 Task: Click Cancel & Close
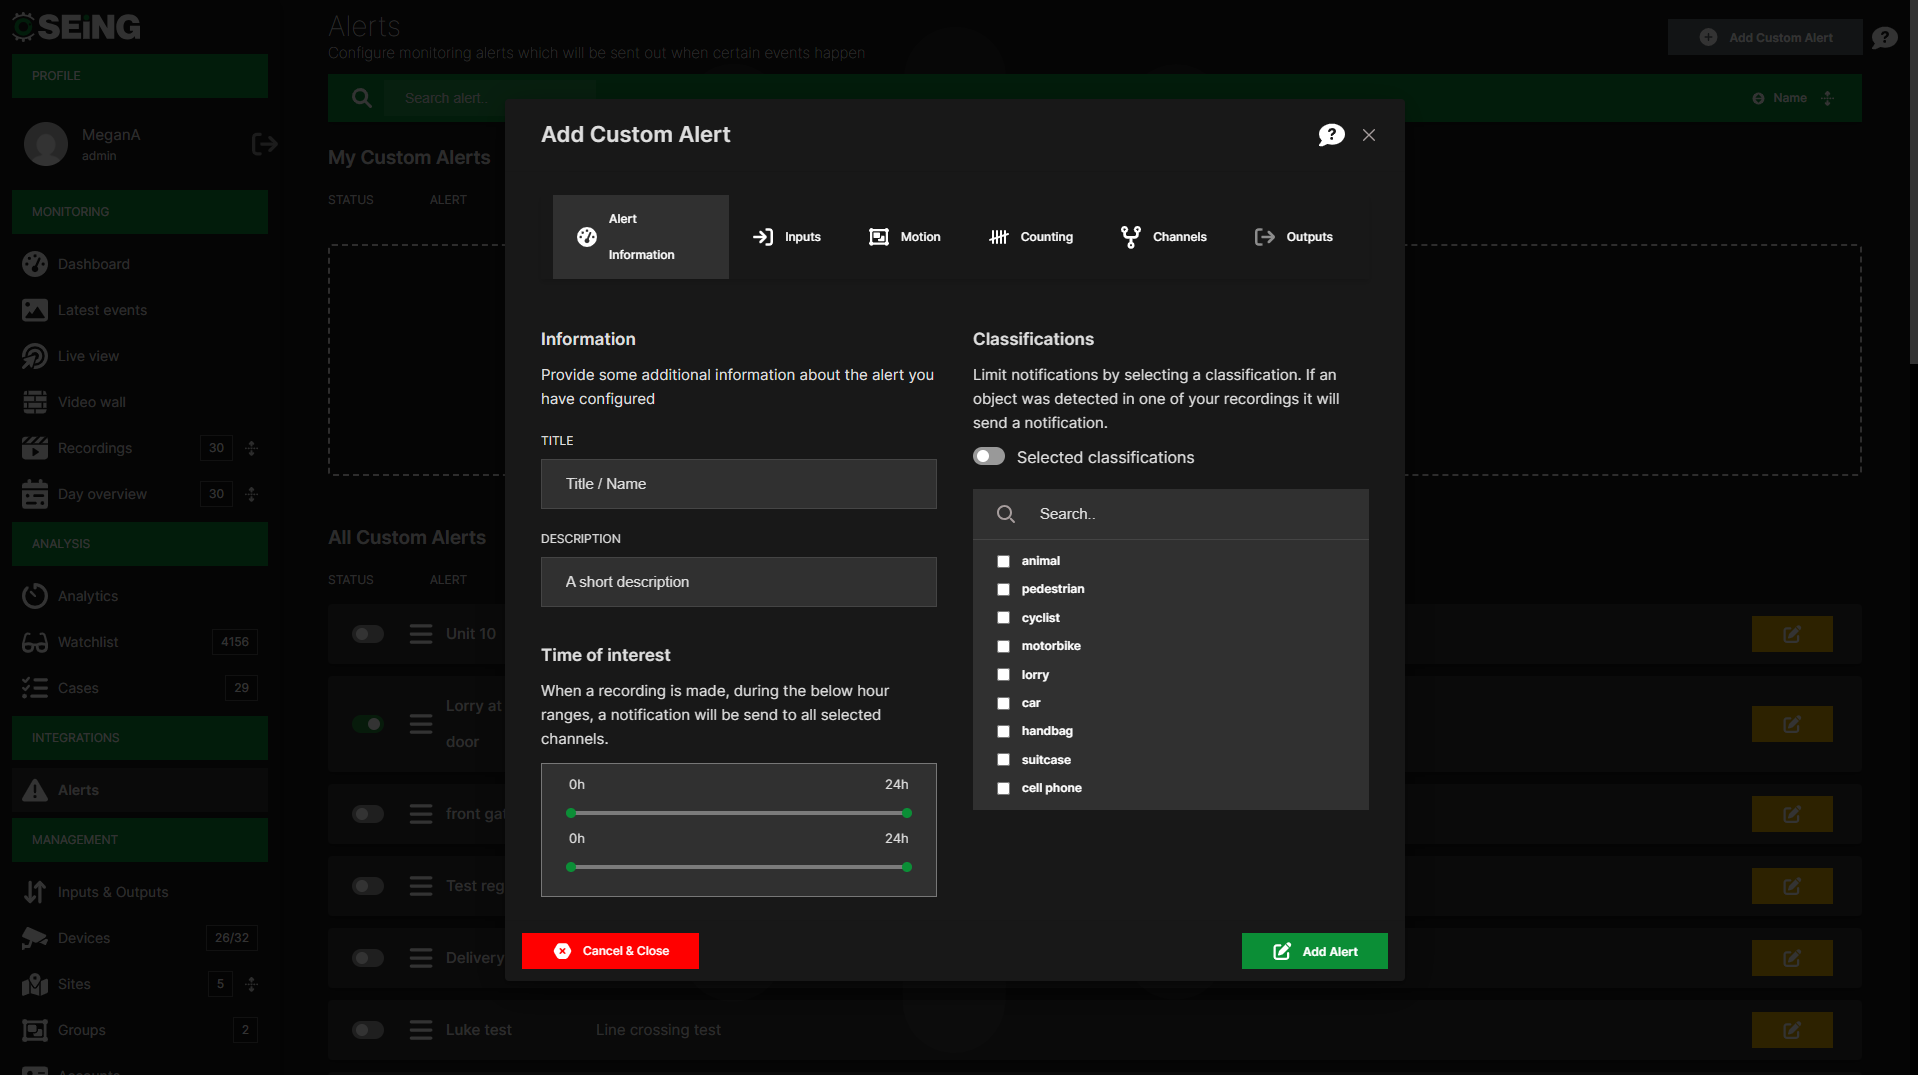pyautogui.click(x=610, y=951)
